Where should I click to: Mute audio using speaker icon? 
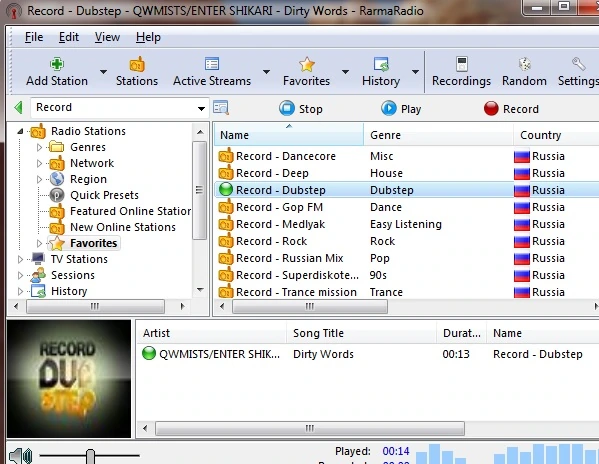click(20, 456)
